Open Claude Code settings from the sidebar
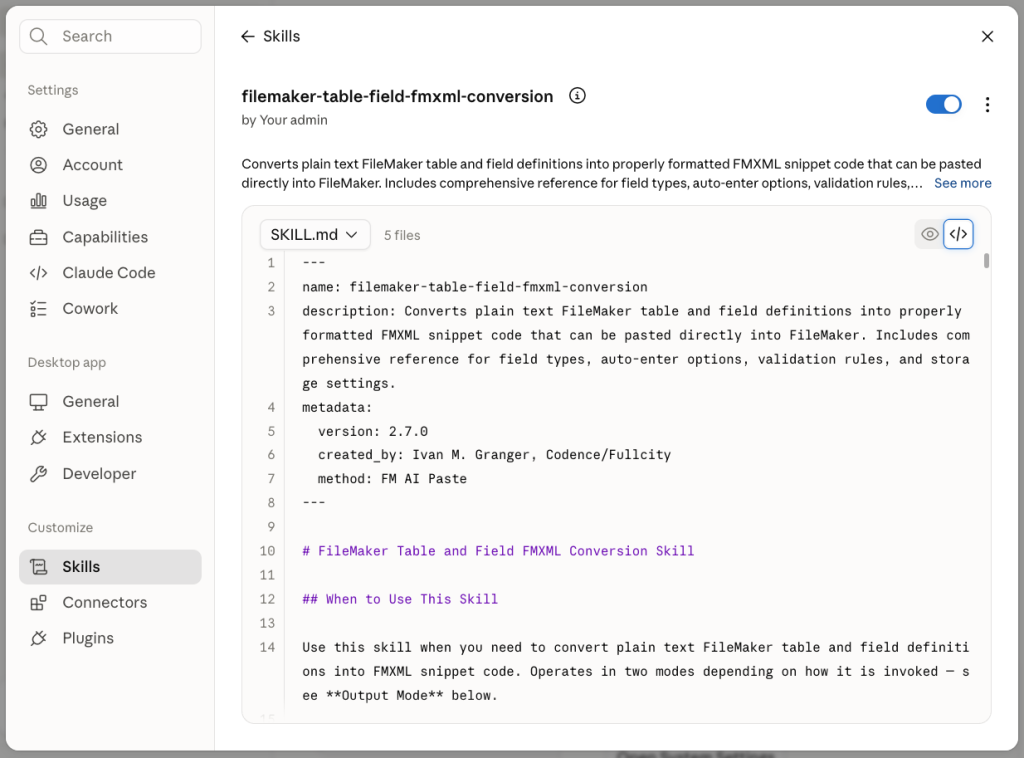The image size is (1024, 758). tap(110, 273)
